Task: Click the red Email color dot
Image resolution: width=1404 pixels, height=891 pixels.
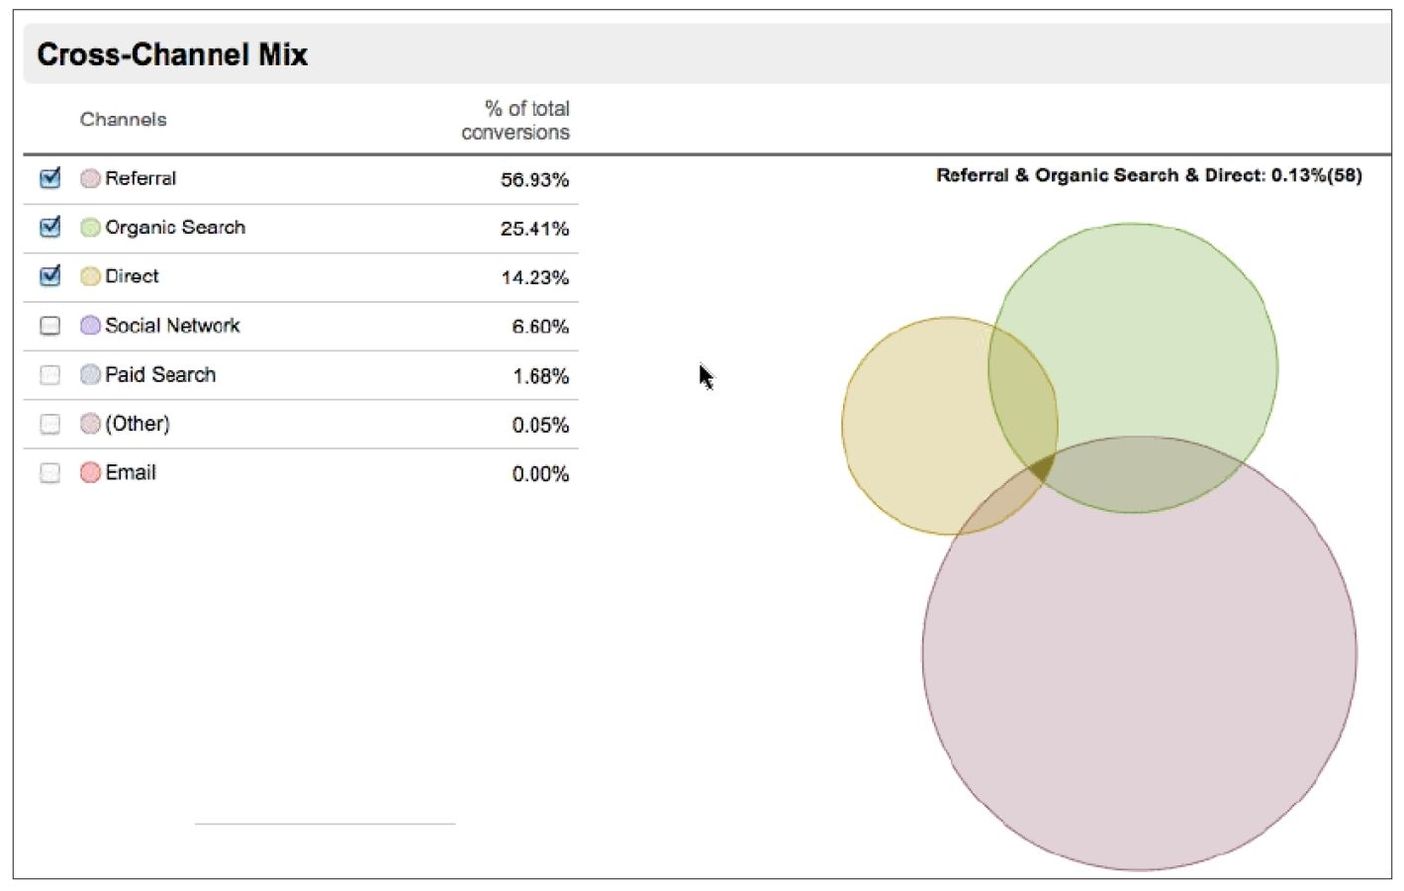Action: point(90,473)
